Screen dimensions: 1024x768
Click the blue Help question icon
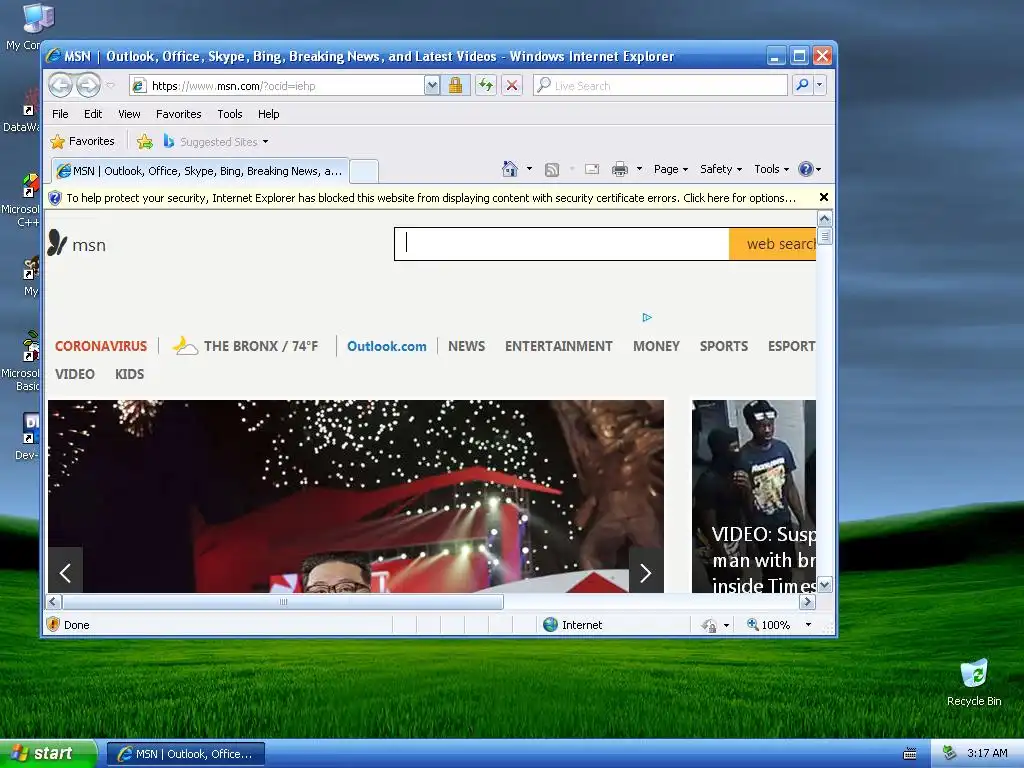806,169
